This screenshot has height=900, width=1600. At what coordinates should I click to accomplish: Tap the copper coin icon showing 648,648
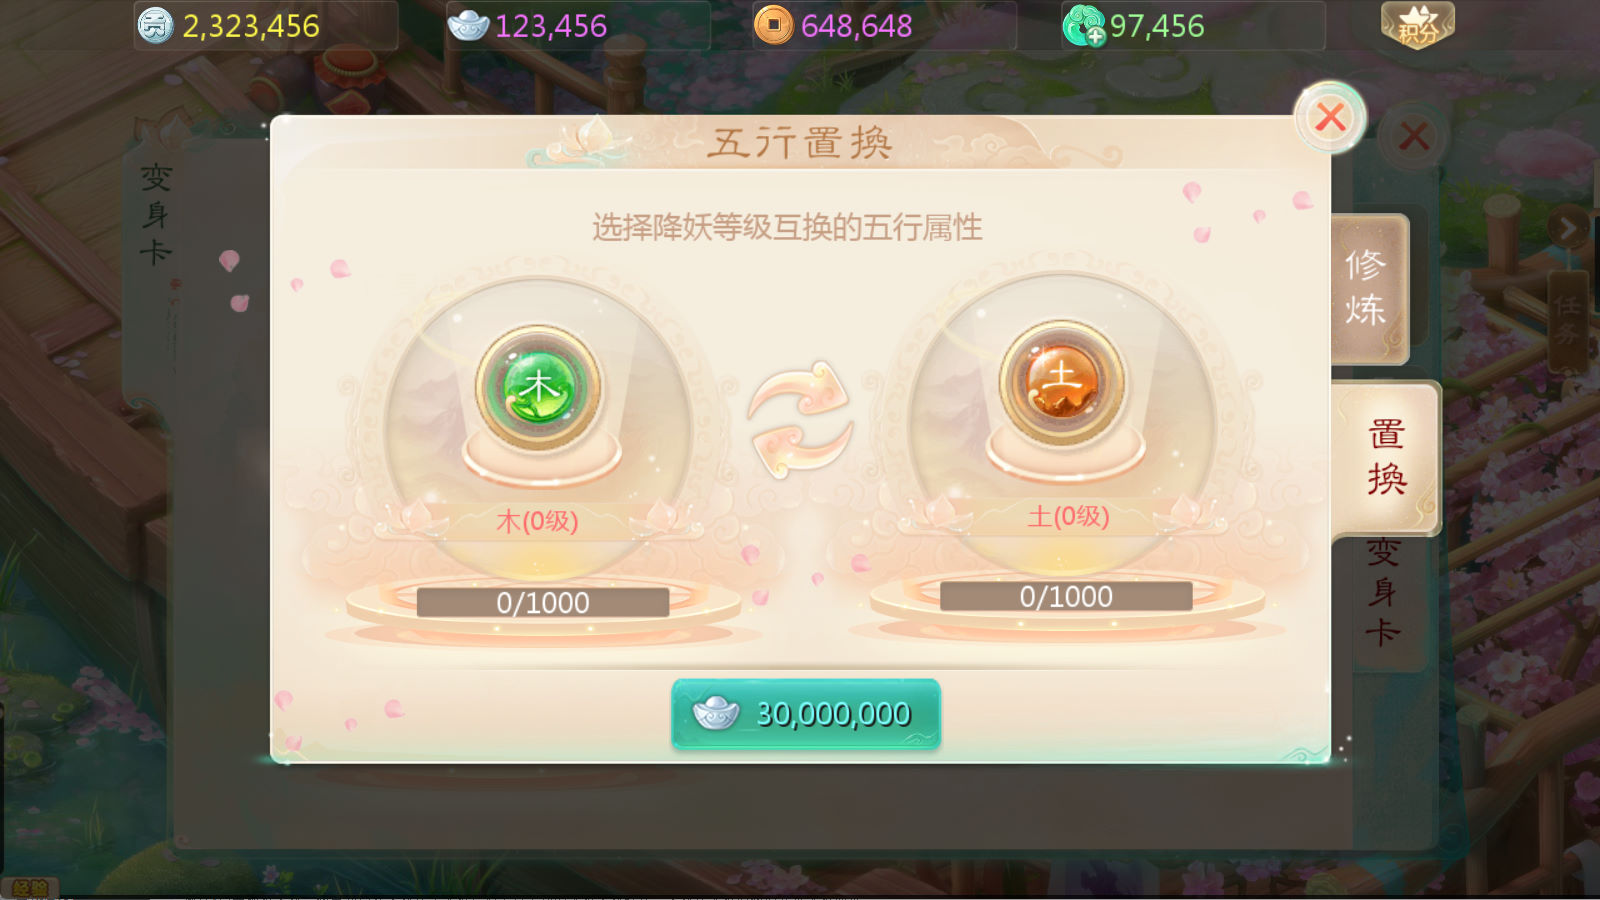[773, 25]
